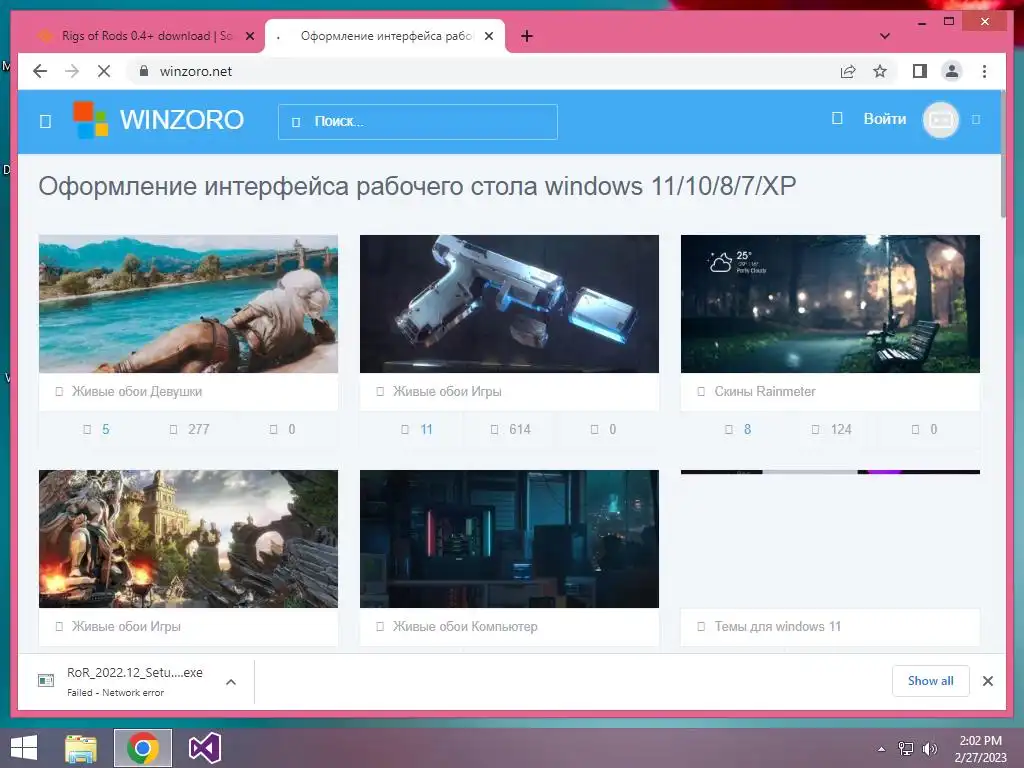Viewport: 1024px width, 768px height.
Task: Open a new browser tab
Action: pyautogui.click(x=527, y=36)
